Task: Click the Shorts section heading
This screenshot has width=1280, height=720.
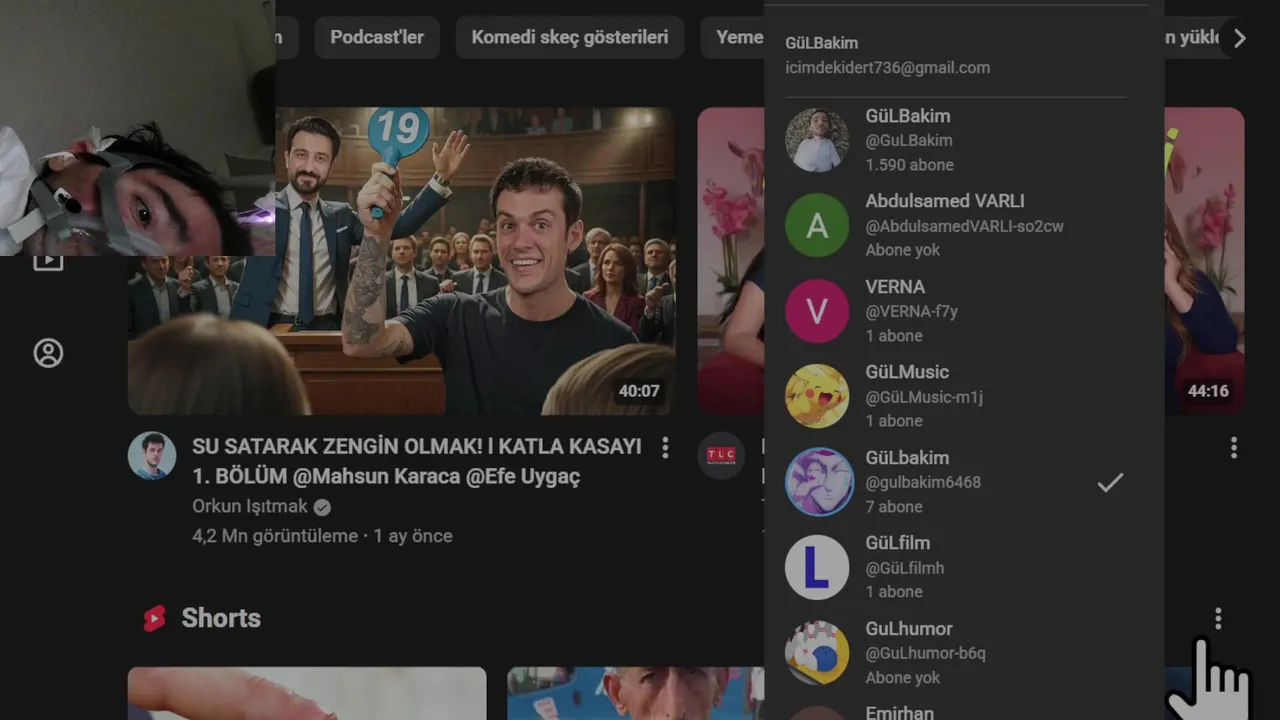Action: (x=221, y=618)
